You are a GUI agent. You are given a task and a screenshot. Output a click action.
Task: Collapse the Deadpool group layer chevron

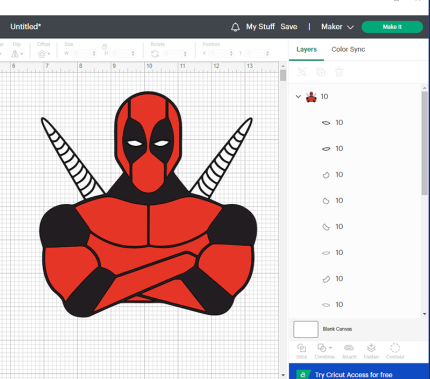298,97
